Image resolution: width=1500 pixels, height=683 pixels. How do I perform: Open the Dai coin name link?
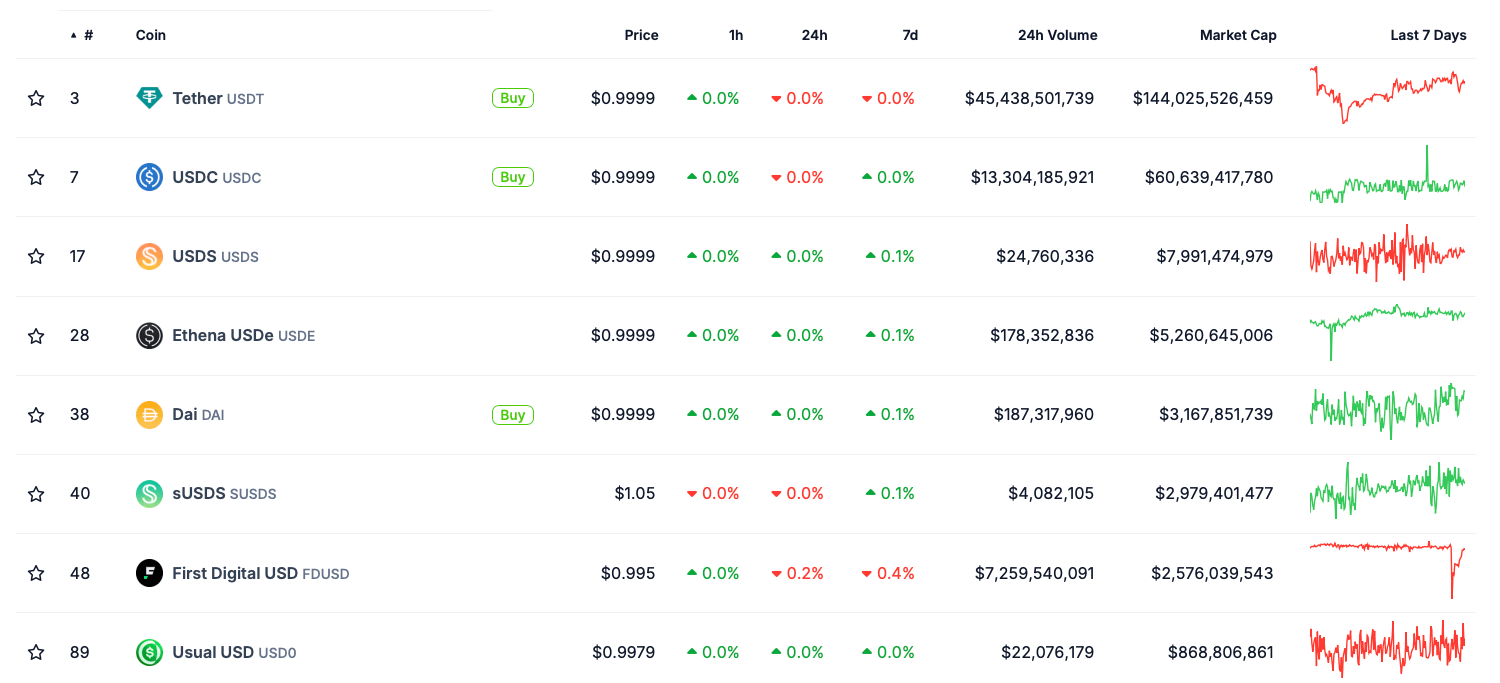click(x=198, y=414)
